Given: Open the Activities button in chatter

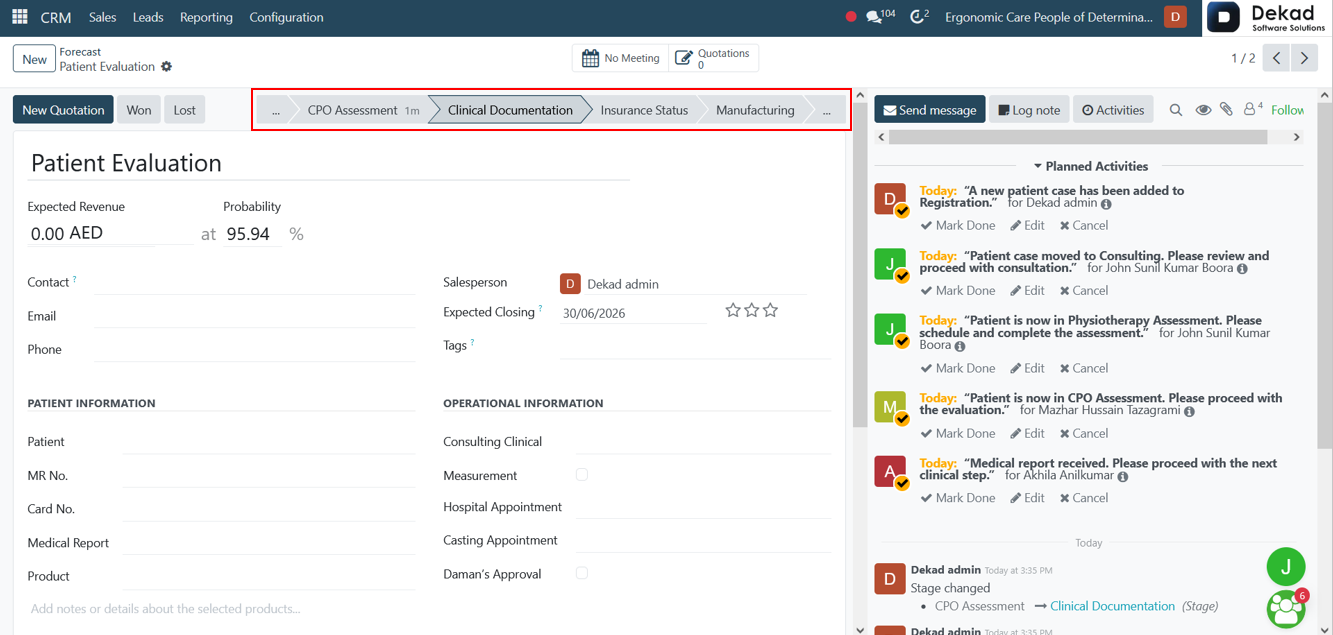Looking at the screenshot, I should point(1113,110).
